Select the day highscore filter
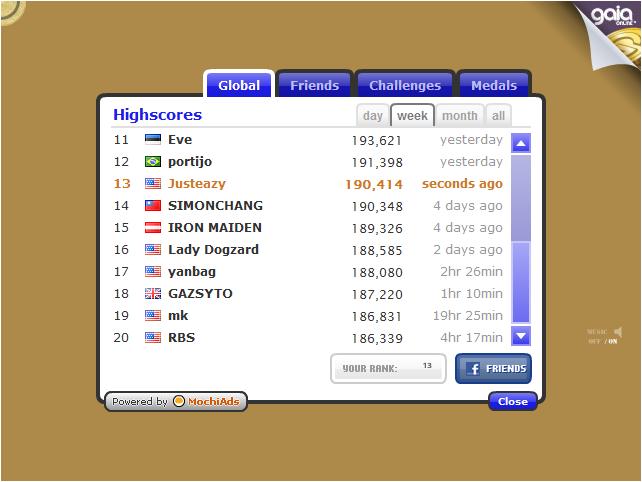Image resolution: width=642 pixels, height=482 pixels. [373, 116]
